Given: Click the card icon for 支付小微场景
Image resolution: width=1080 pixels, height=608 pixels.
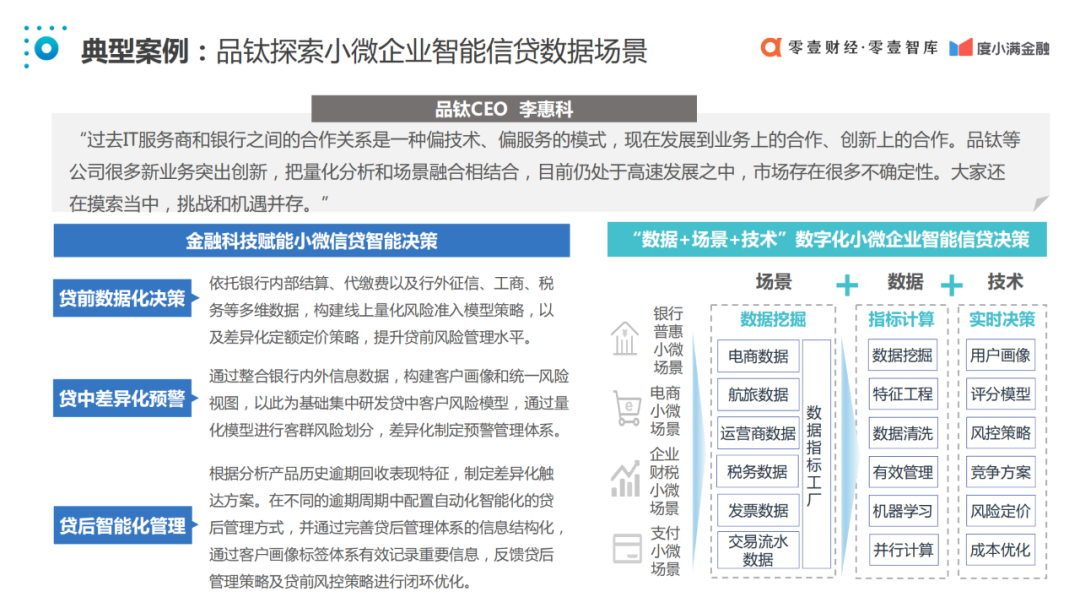Looking at the screenshot, I should coord(627,549).
